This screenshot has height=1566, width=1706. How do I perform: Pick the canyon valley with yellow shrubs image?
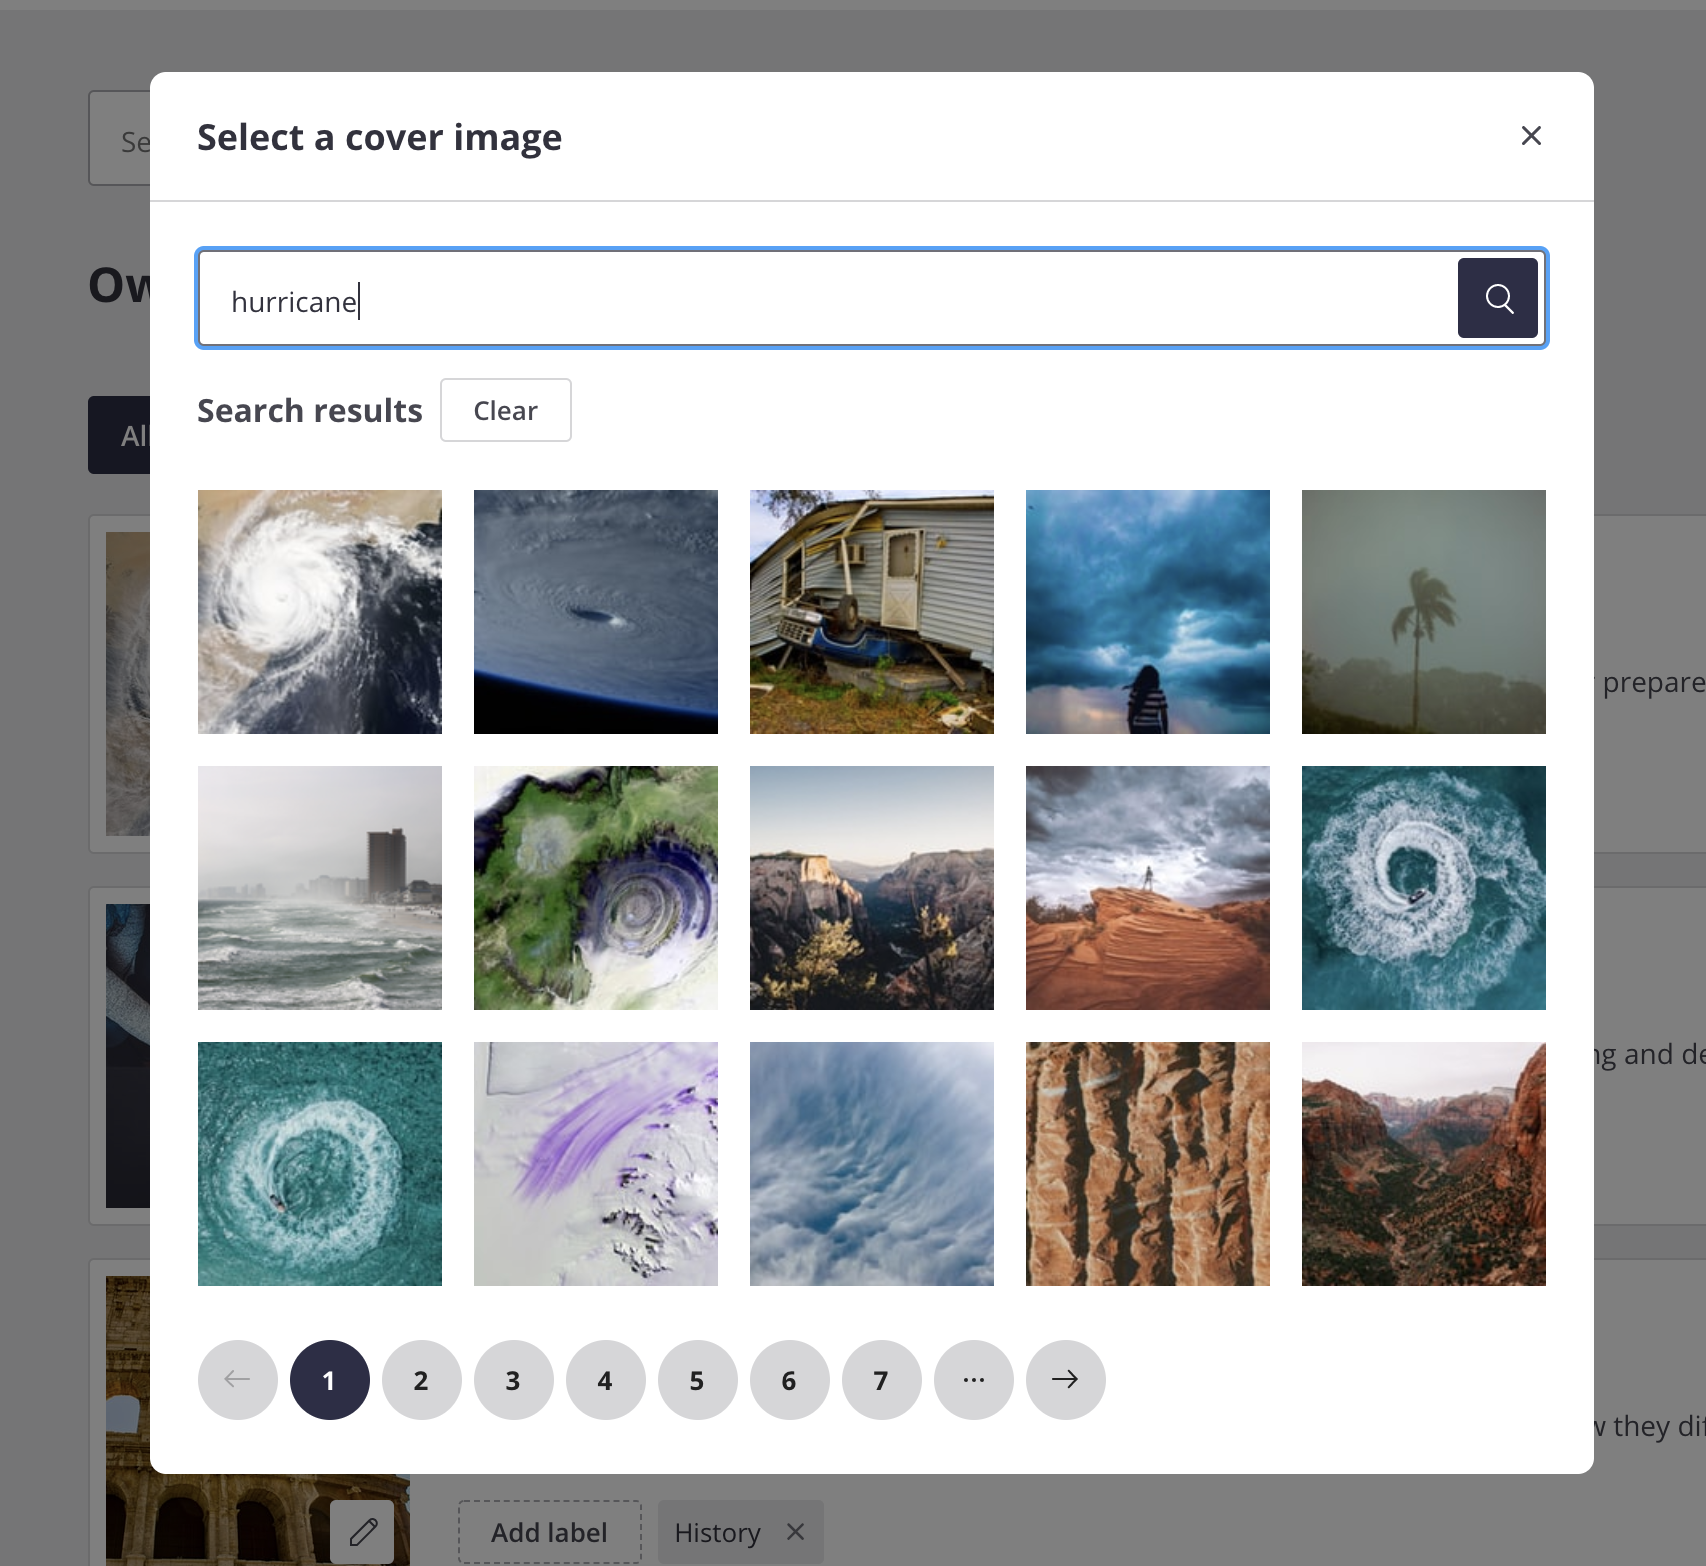(x=872, y=888)
